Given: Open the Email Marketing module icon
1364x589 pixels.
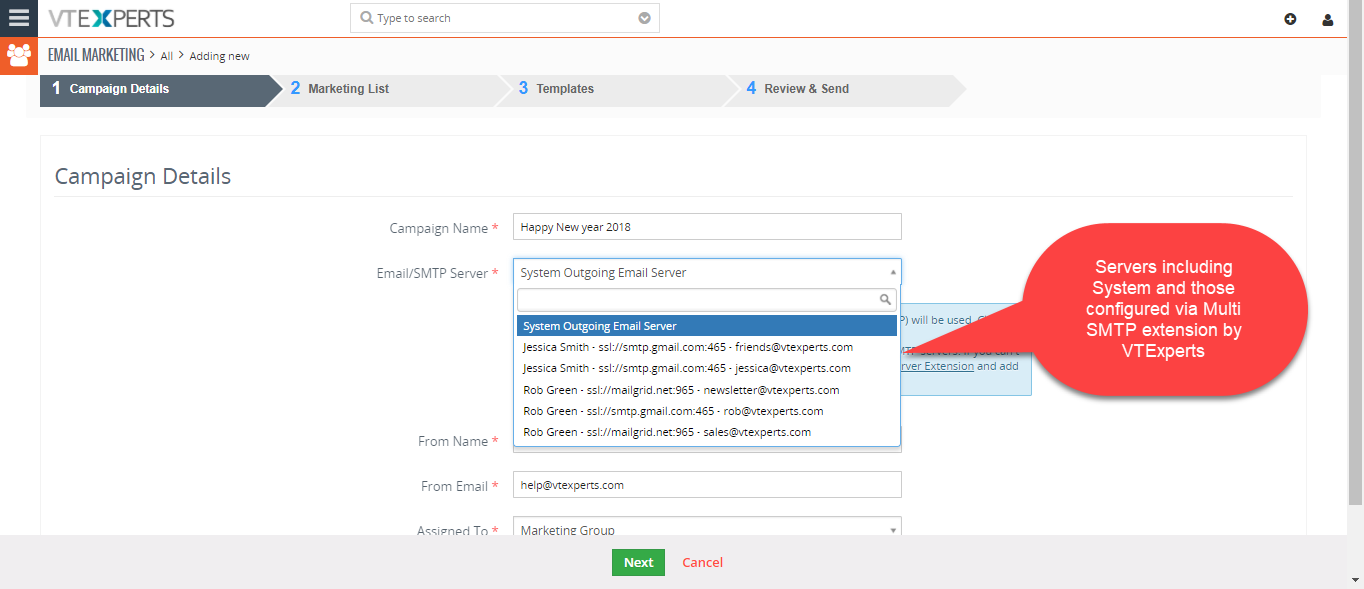Looking at the screenshot, I should click(x=19, y=55).
